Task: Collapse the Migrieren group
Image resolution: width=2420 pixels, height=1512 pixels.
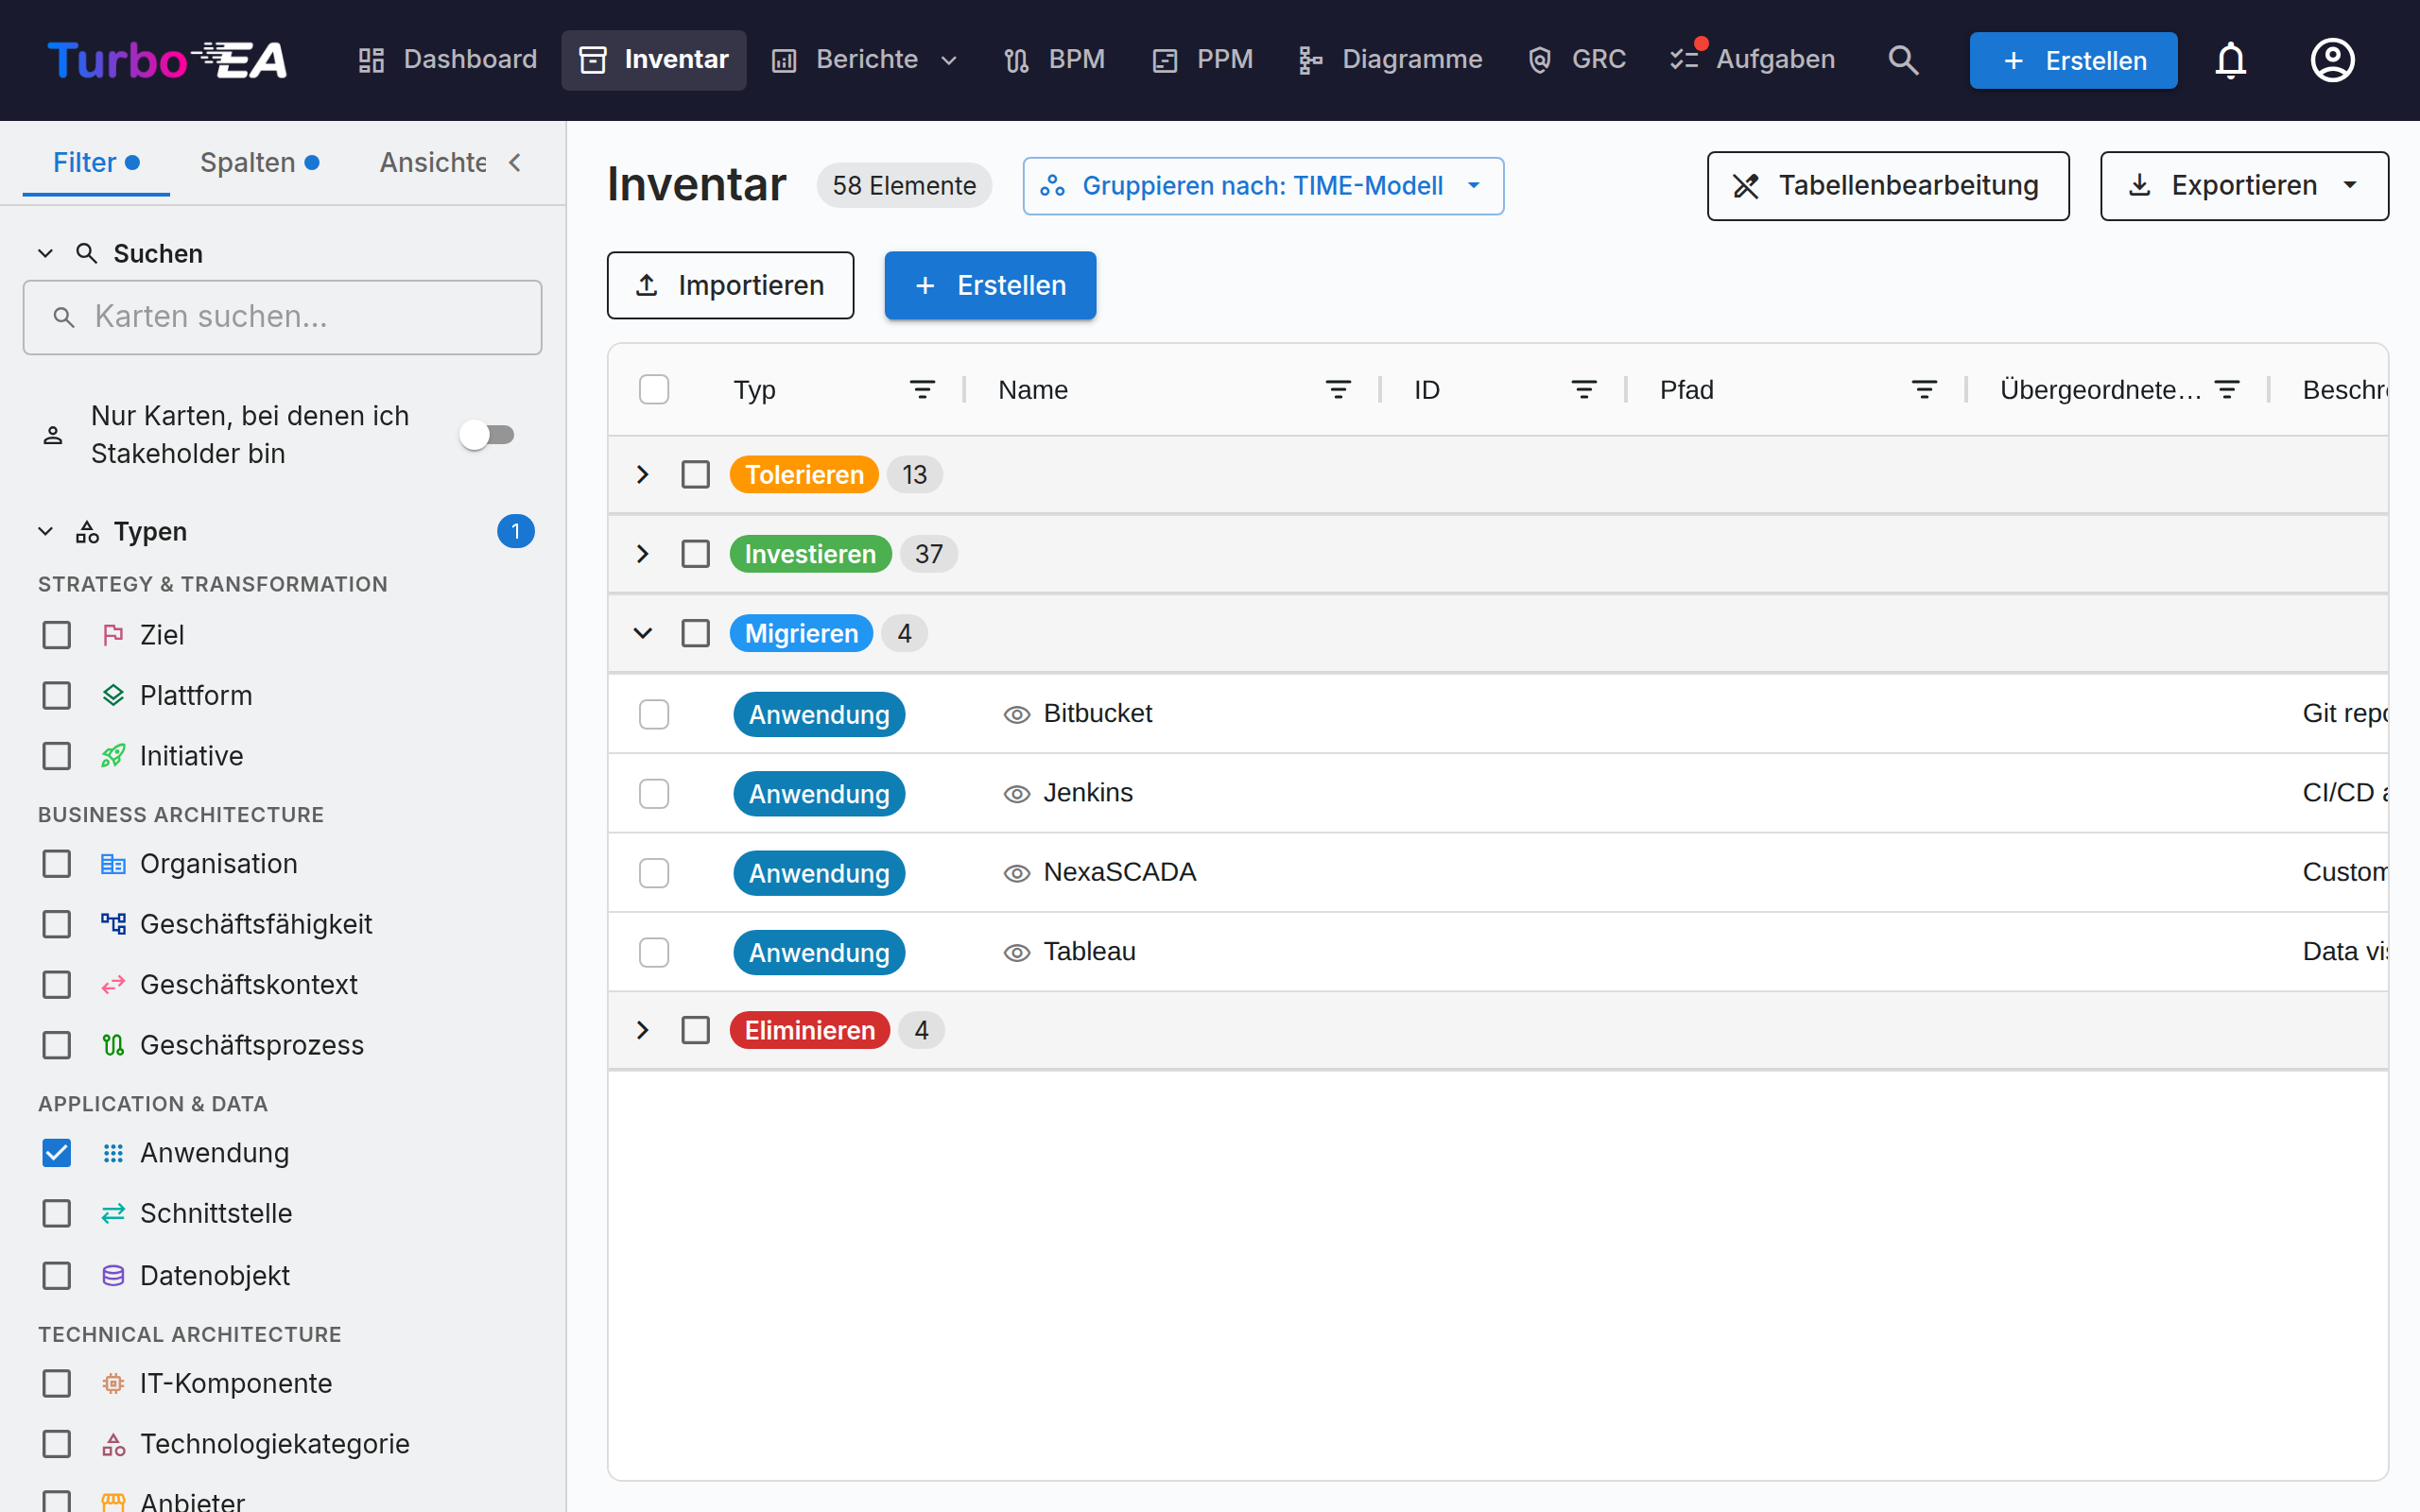Action: 643,633
